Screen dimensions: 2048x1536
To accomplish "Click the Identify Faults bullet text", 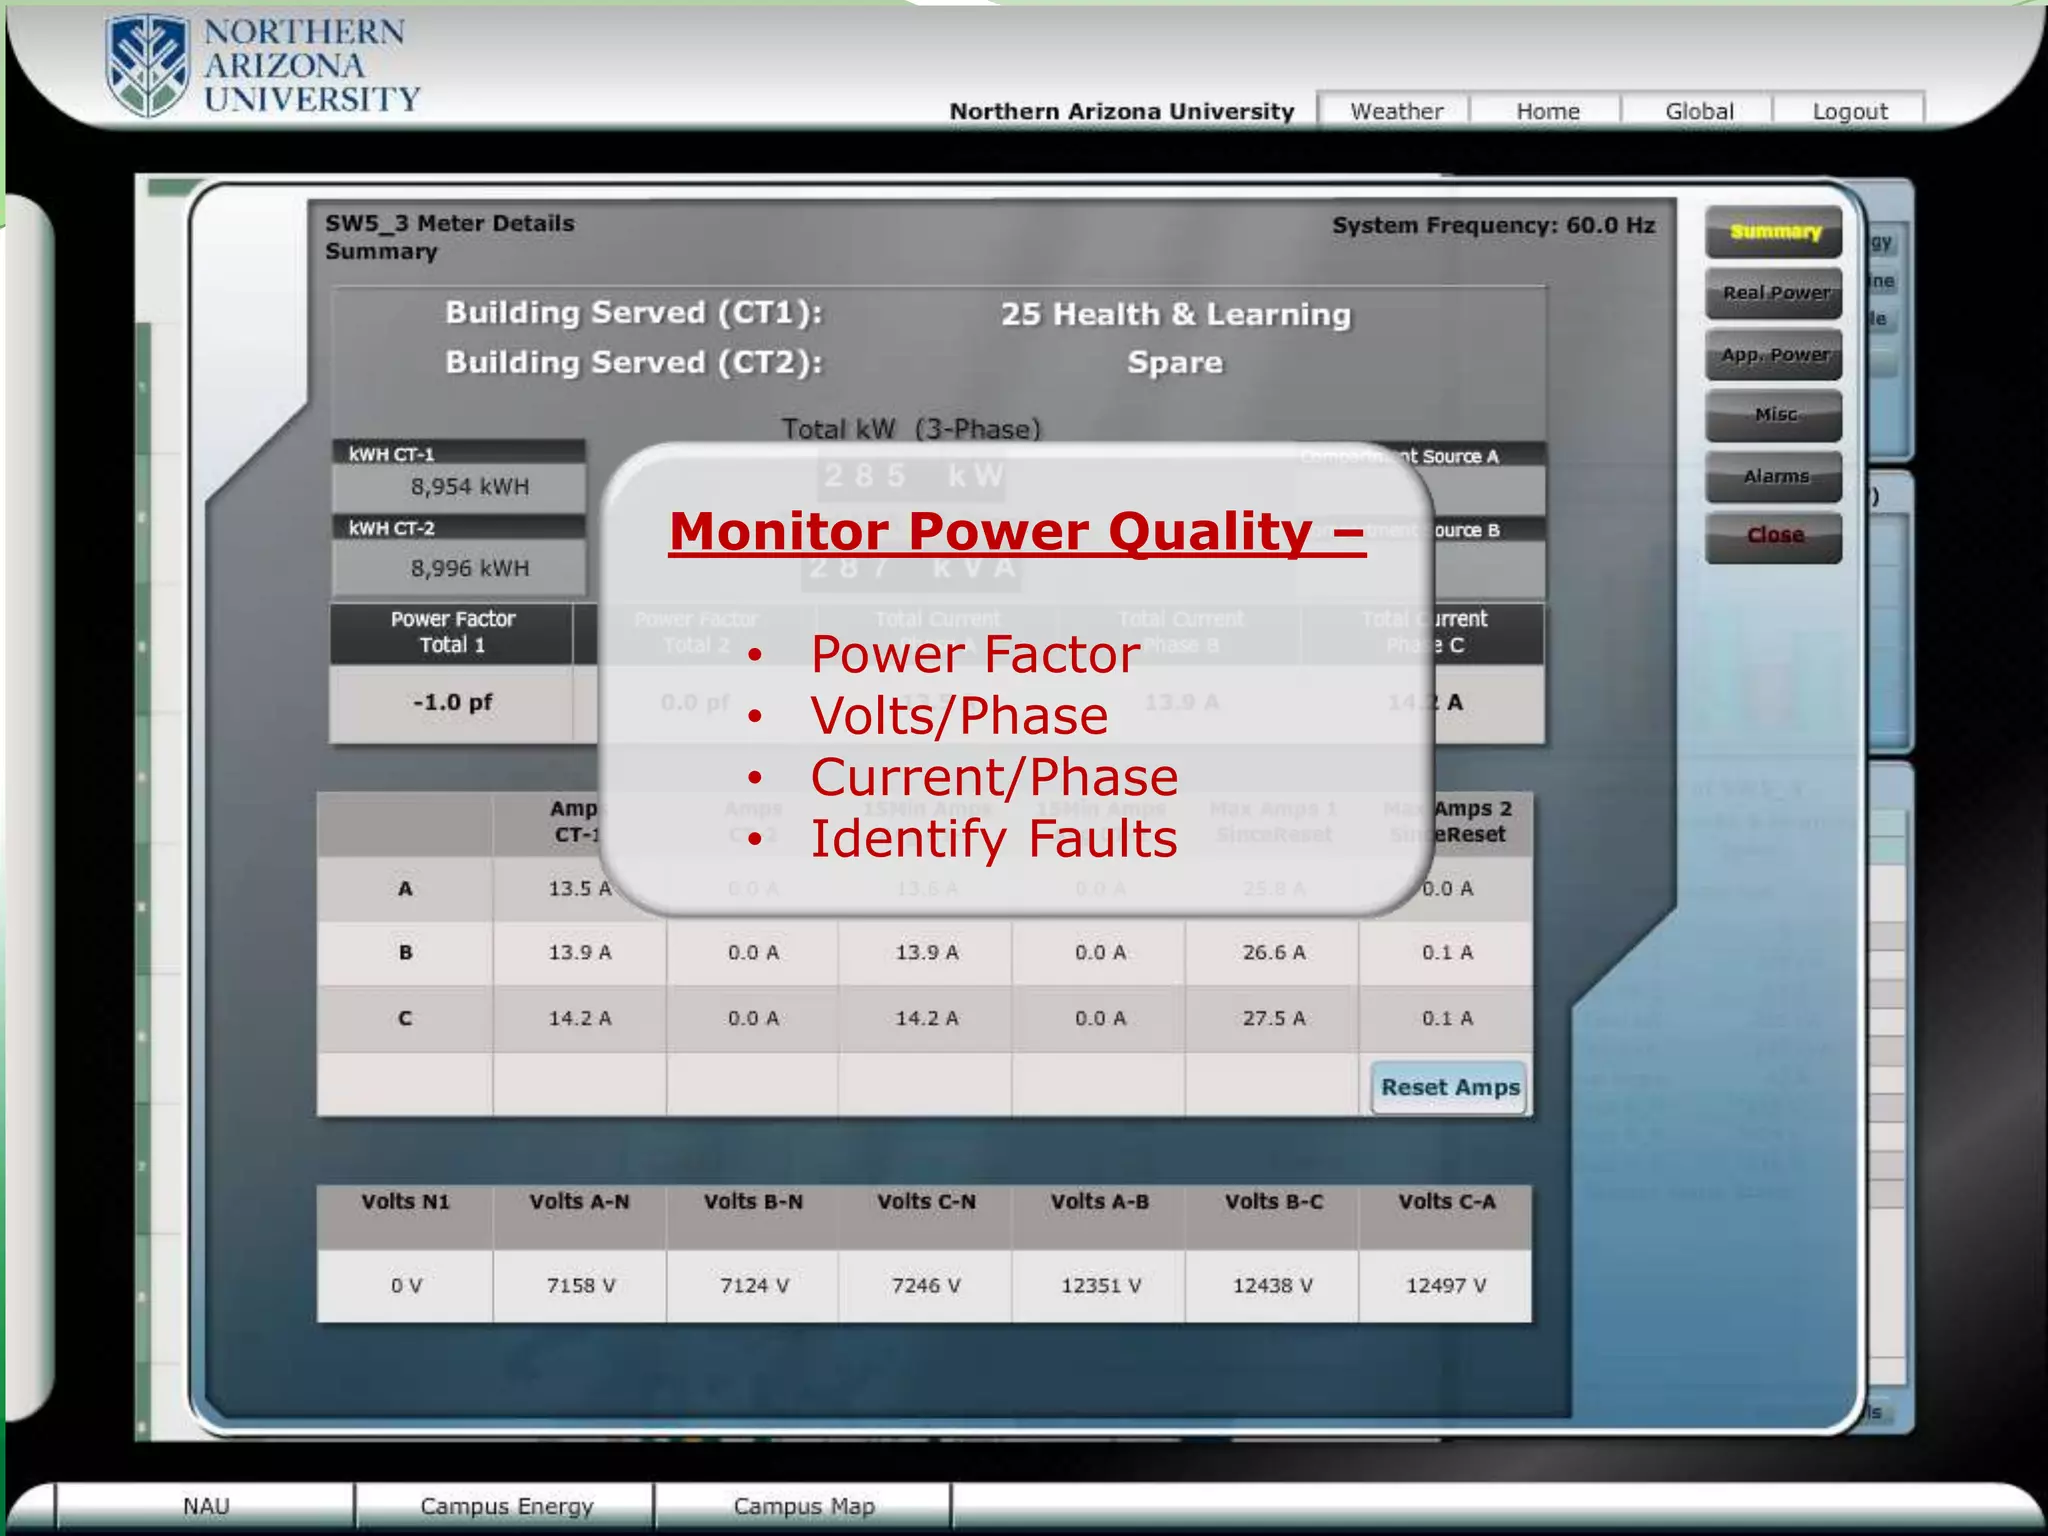I will pyautogui.click(x=994, y=839).
